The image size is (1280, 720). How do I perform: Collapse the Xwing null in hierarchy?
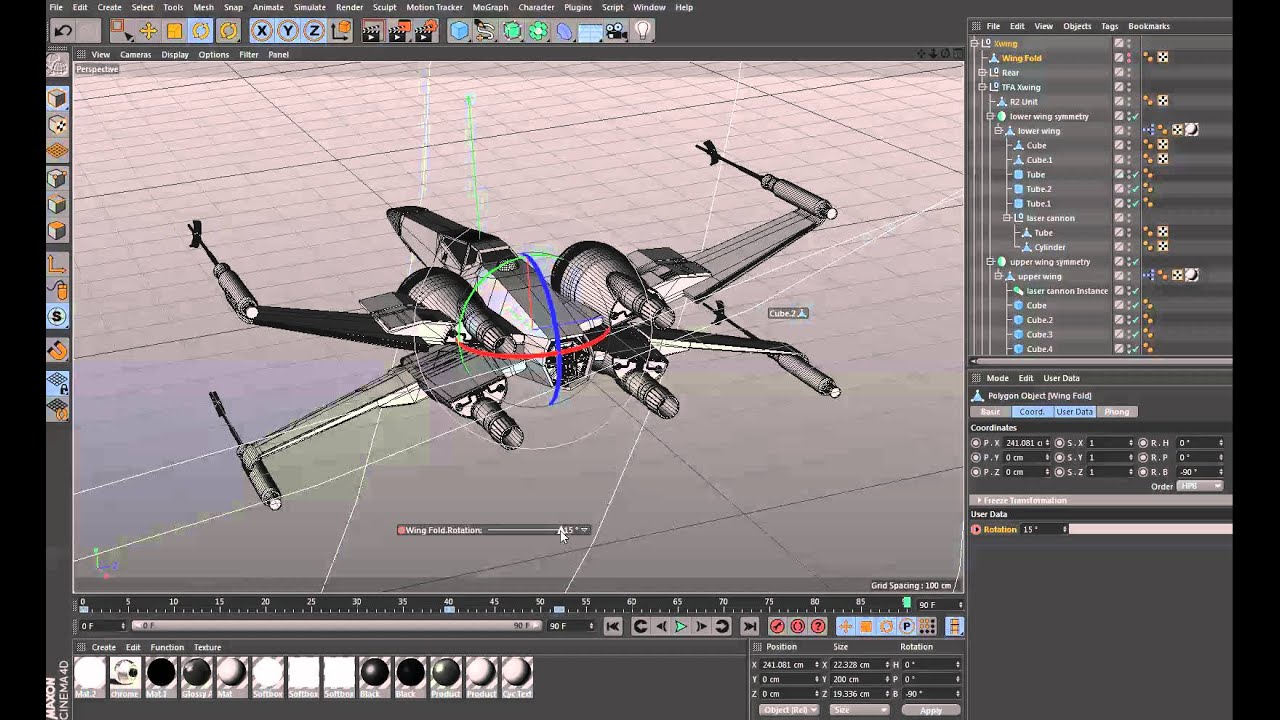pyautogui.click(x=975, y=44)
